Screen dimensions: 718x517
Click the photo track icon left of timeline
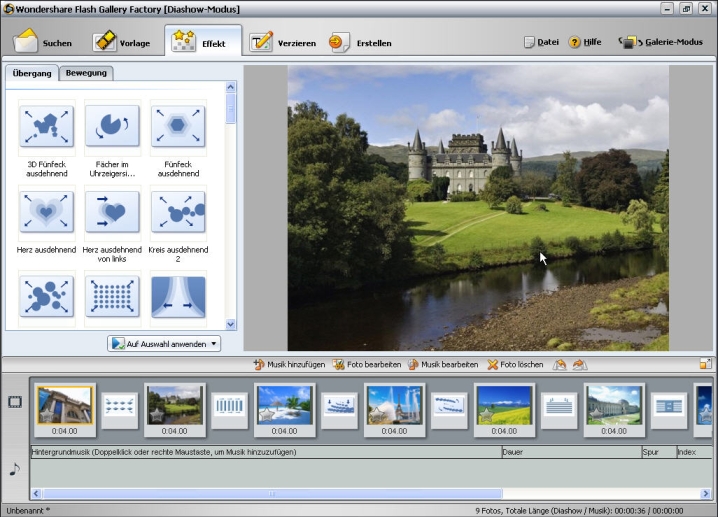(x=15, y=402)
